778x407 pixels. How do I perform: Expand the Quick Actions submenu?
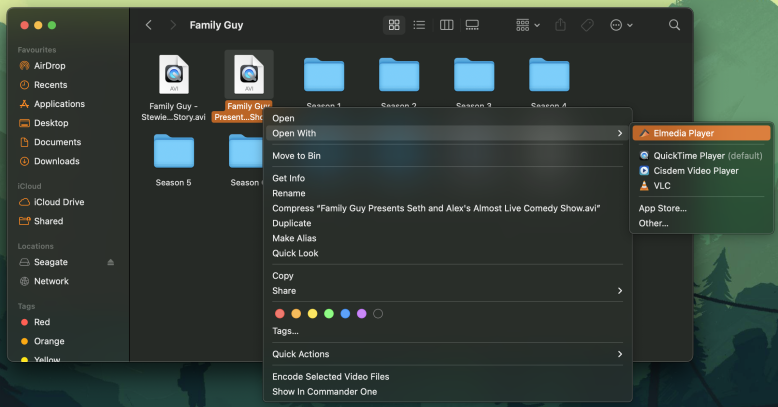pyautogui.click(x=448, y=354)
